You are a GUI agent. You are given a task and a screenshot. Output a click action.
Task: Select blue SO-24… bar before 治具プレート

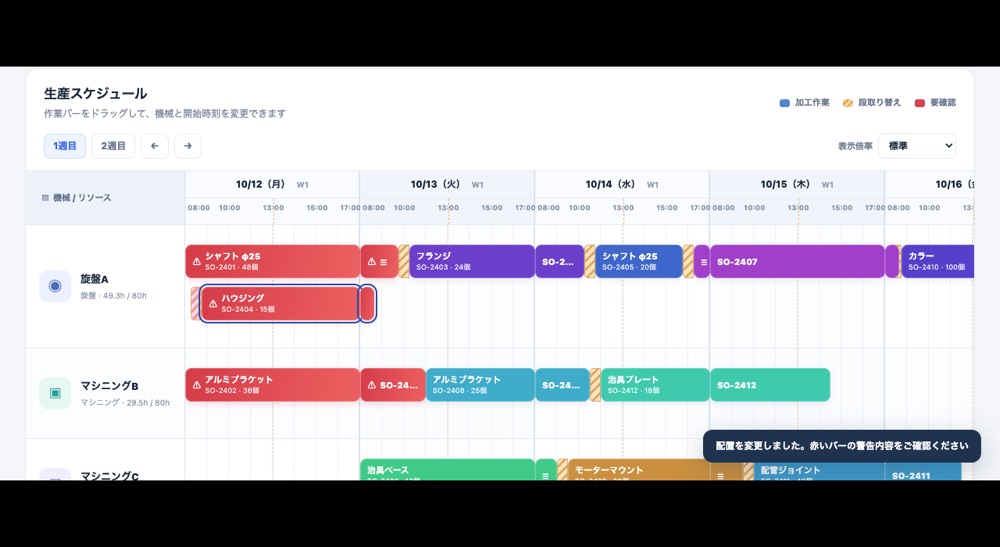(x=562, y=385)
